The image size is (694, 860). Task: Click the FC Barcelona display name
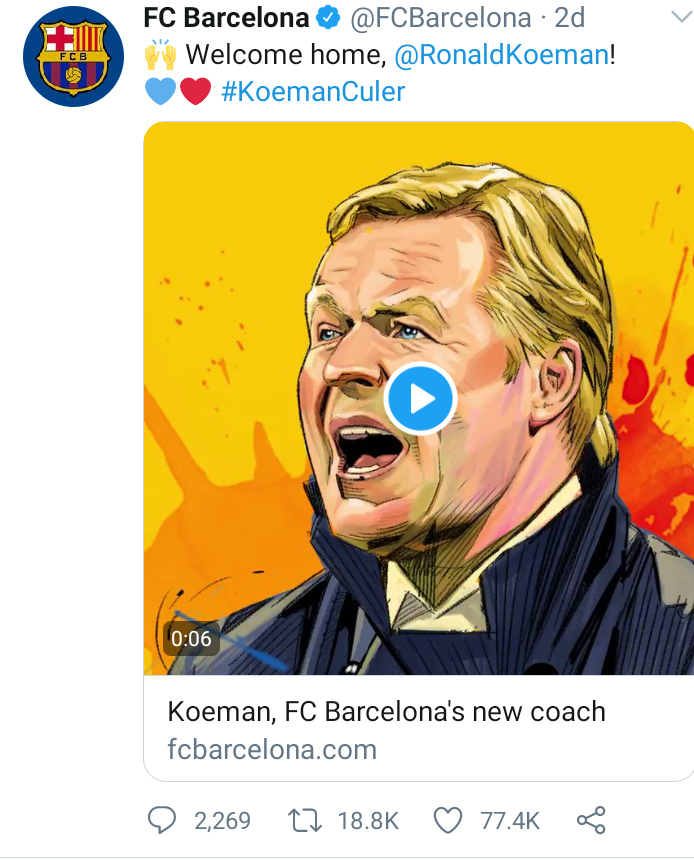coord(226,18)
